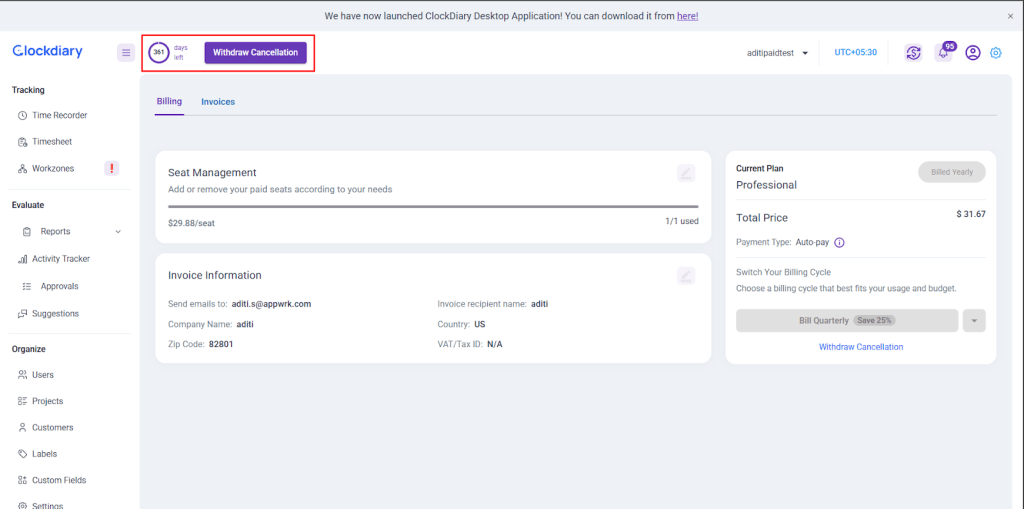The width and height of the screenshot is (1024, 509).
Task: Switch to the Invoices tab
Action: click(217, 102)
